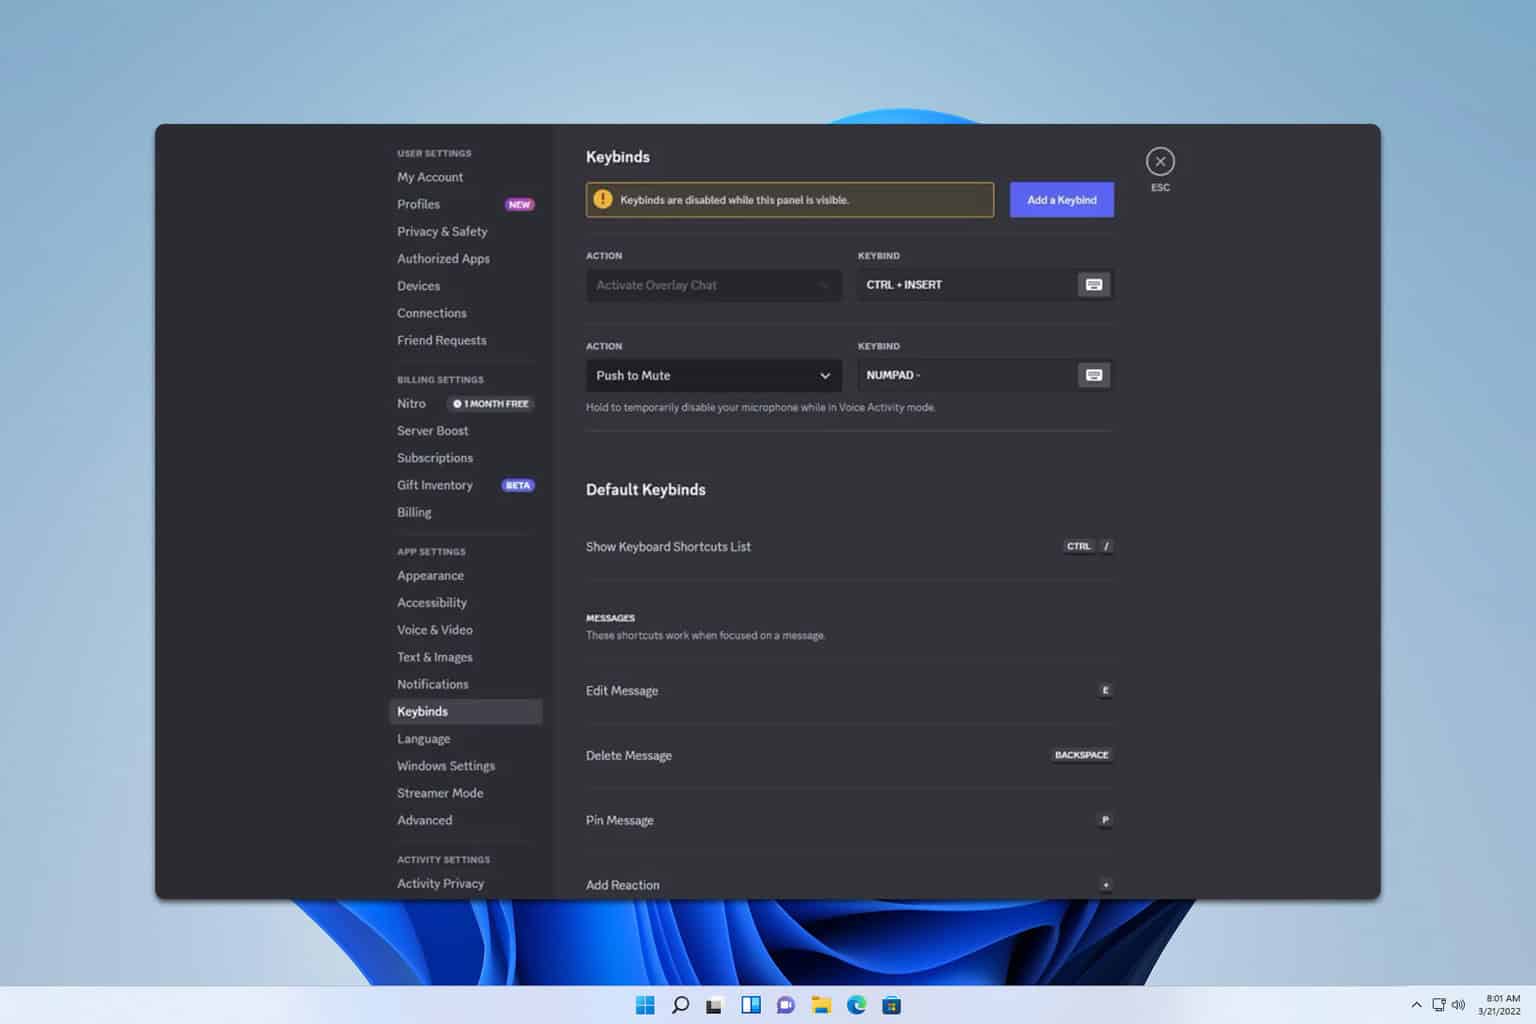This screenshot has height=1024, width=1536.
Task: Show hidden system tray icons chevron
Action: pos(1416,1005)
